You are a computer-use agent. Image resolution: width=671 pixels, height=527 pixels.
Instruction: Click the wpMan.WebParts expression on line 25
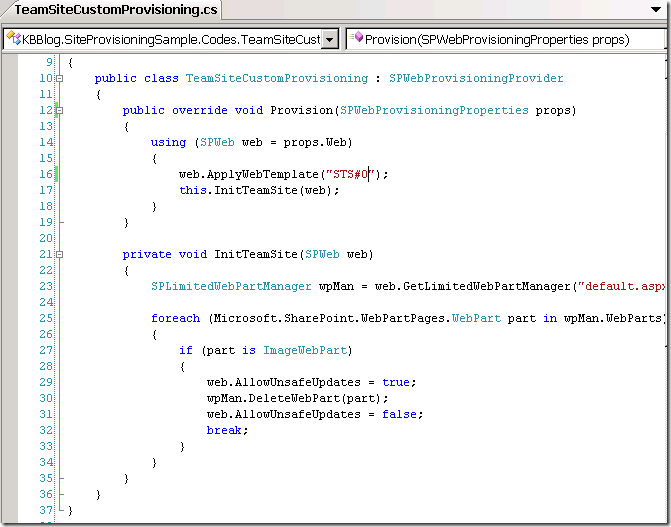[x=613, y=318]
